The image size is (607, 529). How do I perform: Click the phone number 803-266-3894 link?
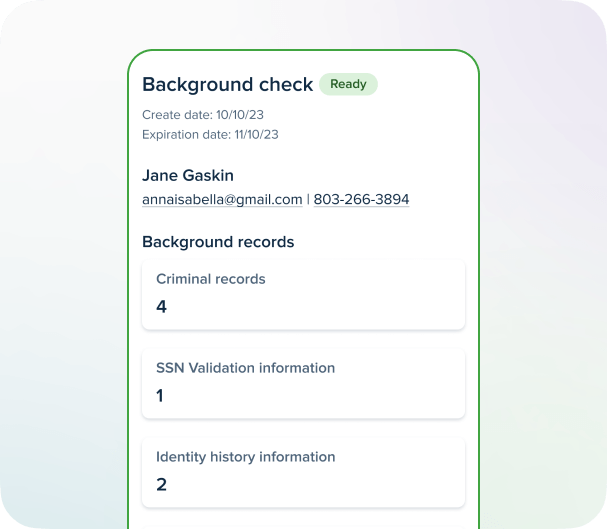click(x=361, y=200)
